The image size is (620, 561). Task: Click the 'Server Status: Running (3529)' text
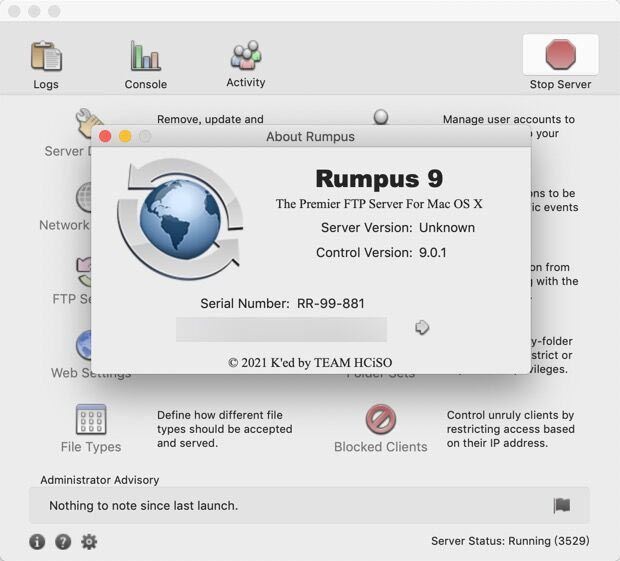coord(510,541)
